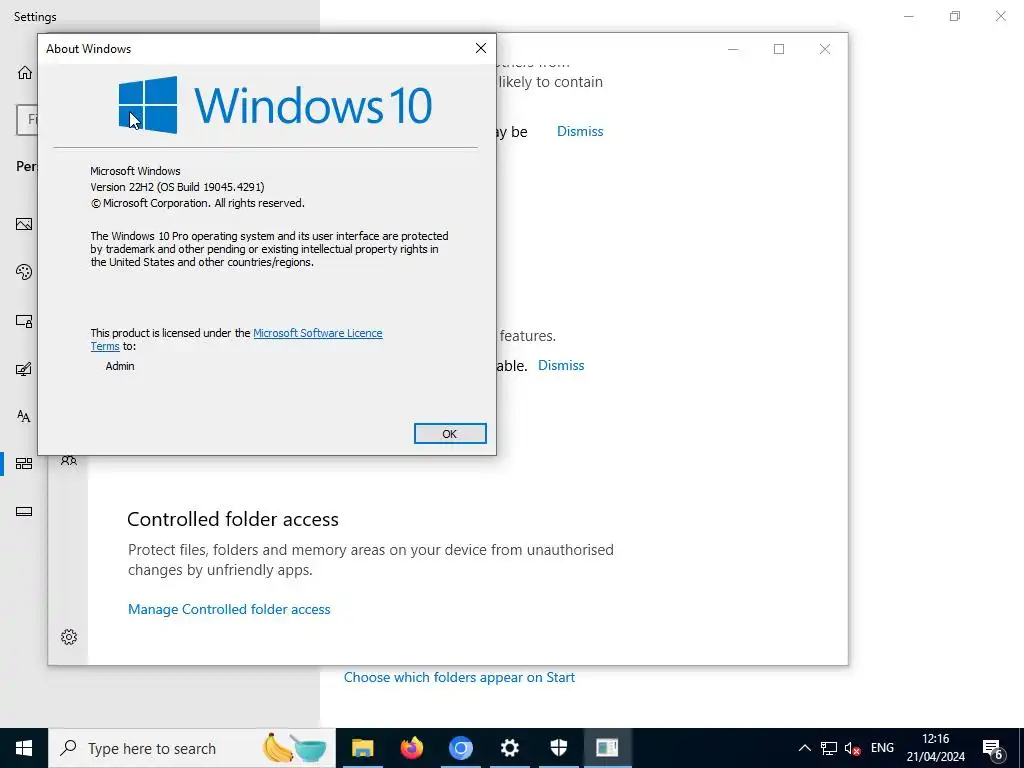Dismiss the 'may be' recommendation
The width and height of the screenshot is (1024, 768).
(580, 131)
